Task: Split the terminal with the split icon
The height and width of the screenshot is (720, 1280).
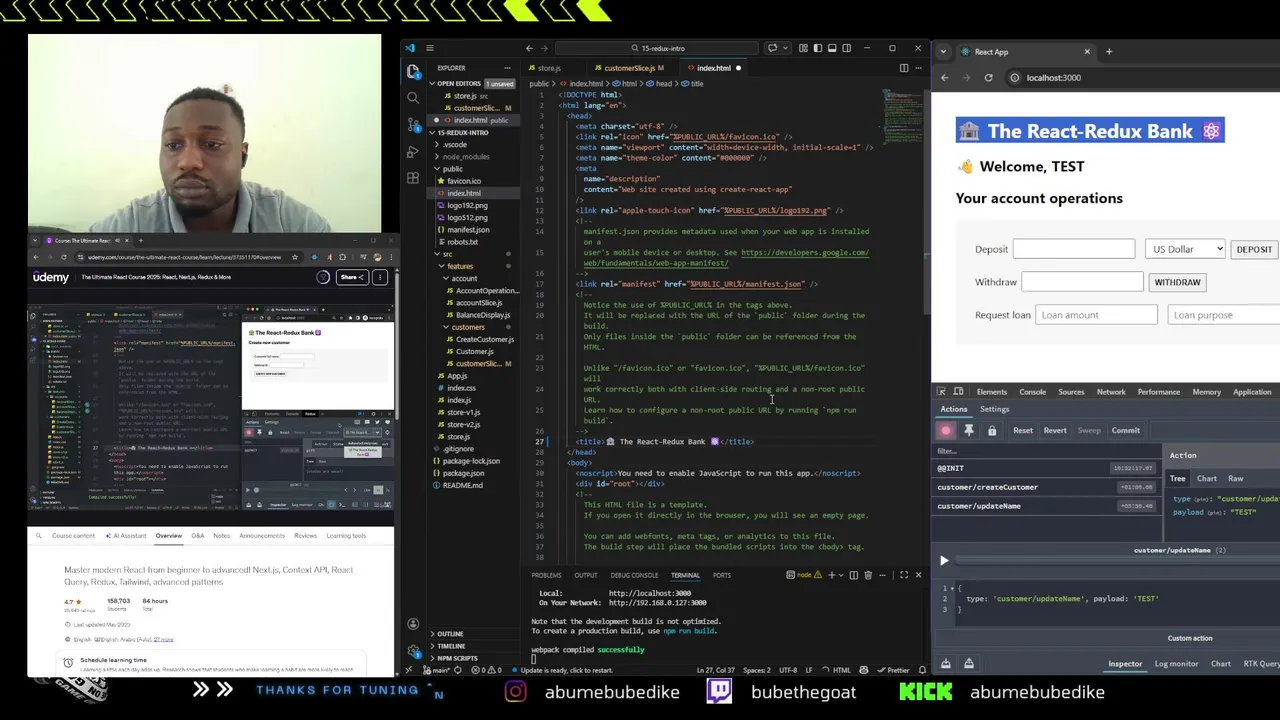Action: pos(853,575)
